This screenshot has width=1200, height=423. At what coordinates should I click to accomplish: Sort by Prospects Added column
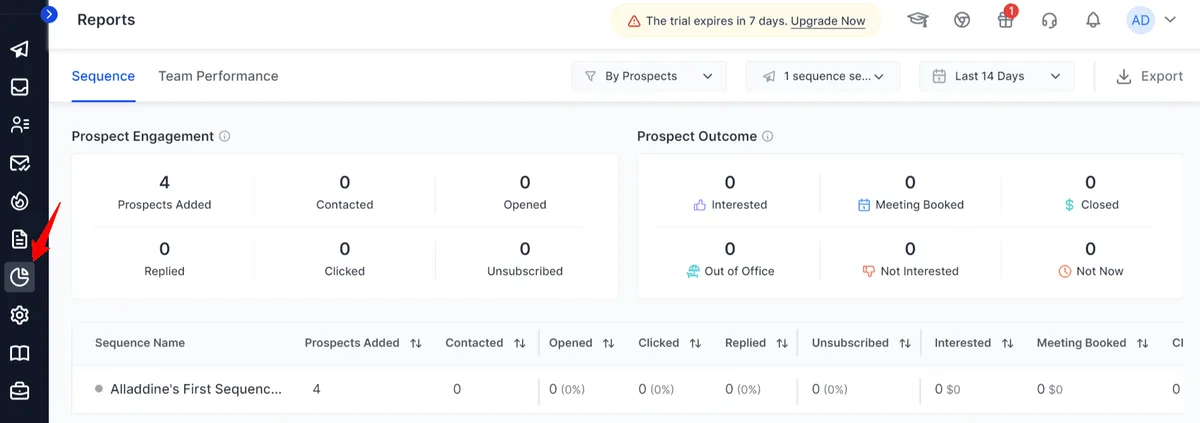(416, 343)
